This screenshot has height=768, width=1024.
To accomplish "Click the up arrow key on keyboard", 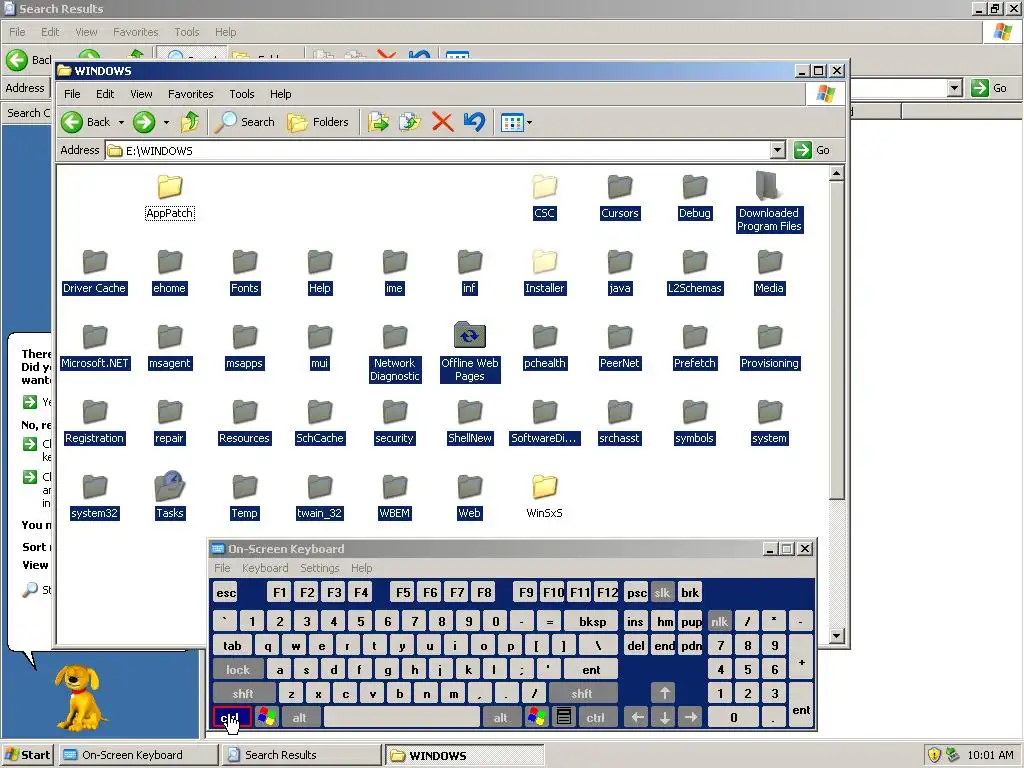I will [664, 694].
